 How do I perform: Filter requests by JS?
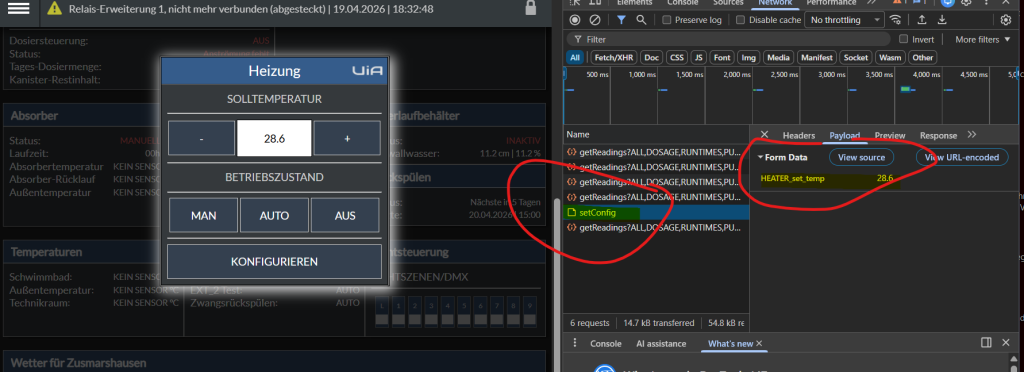tap(699, 57)
